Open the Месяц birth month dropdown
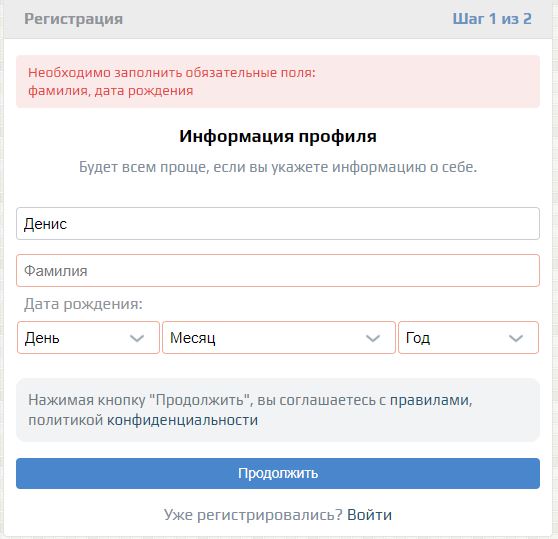This screenshot has height=539, width=558. point(279,338)
